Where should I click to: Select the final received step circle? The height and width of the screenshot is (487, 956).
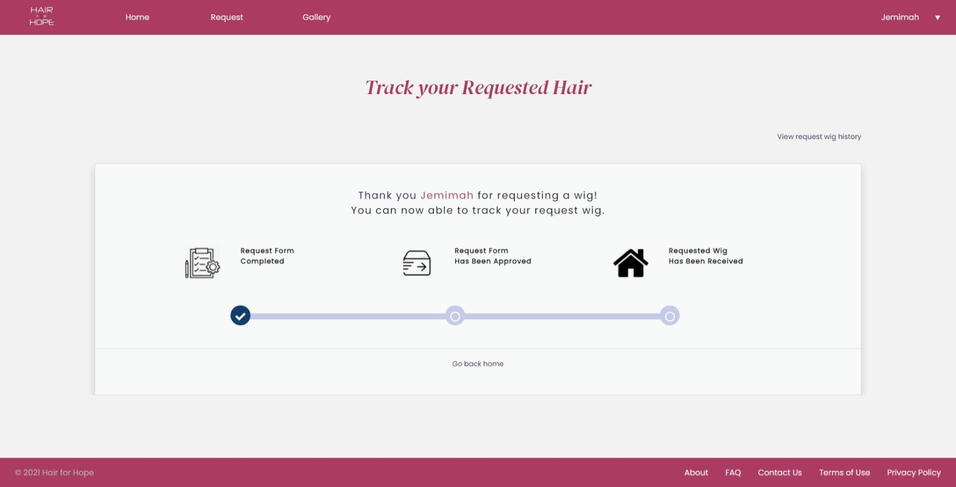point(670,316)
